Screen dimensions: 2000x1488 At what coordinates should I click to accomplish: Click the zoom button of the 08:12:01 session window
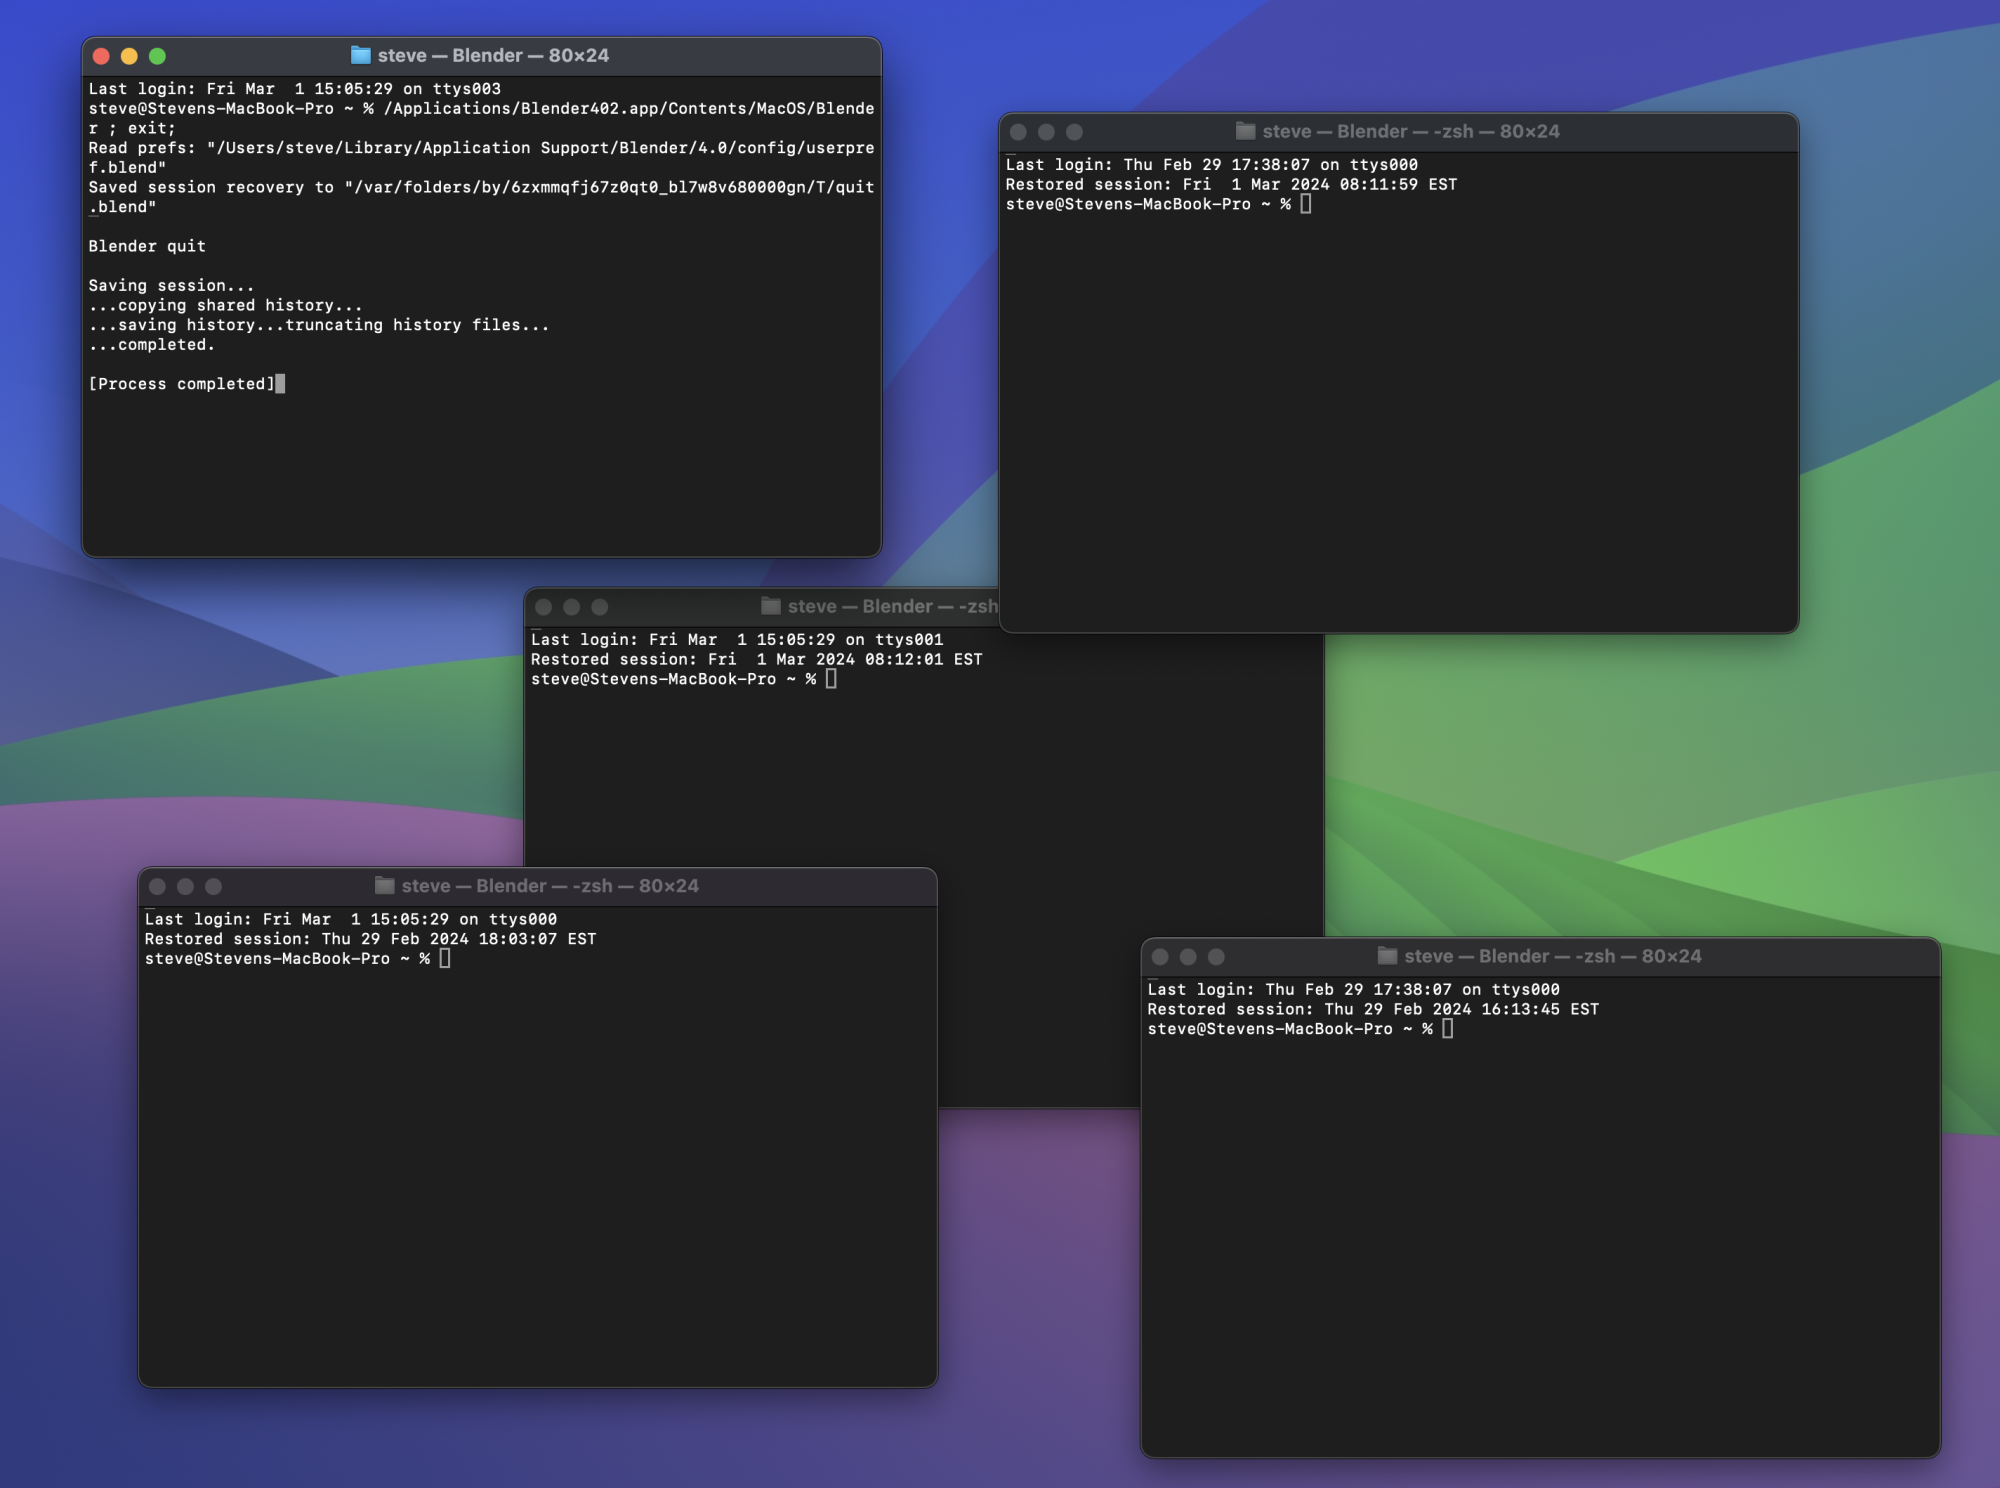coord(599,607)
